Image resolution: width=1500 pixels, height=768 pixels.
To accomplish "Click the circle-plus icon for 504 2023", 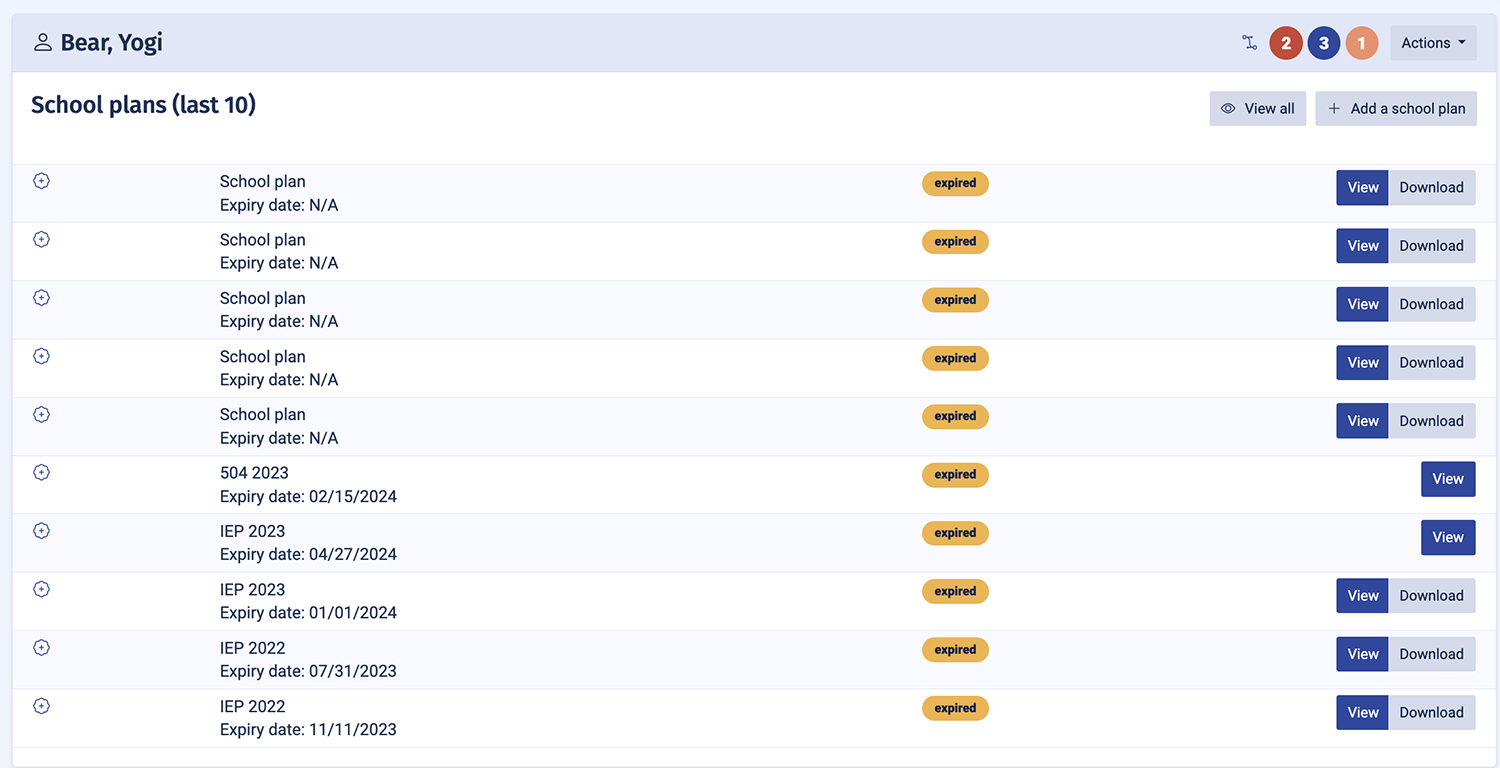I will click(41, 473).
